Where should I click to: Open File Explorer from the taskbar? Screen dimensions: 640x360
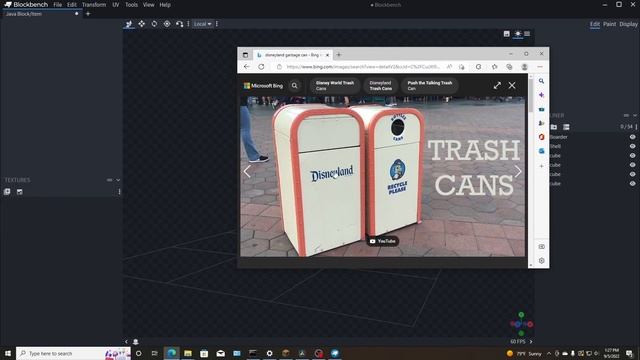pyautogui.click(x=188, y=353)
